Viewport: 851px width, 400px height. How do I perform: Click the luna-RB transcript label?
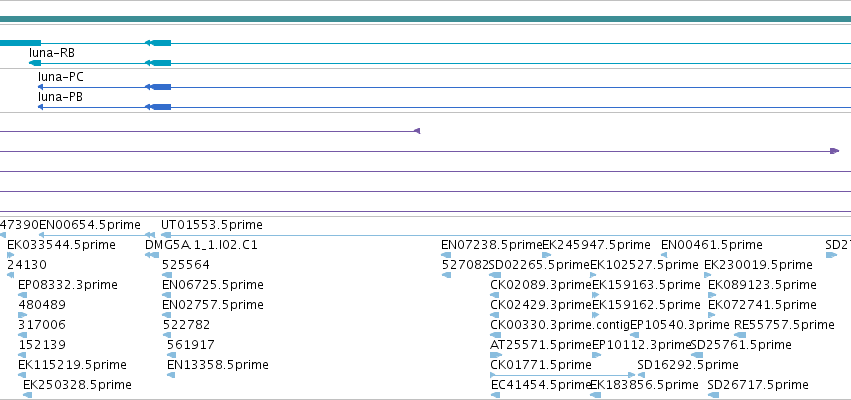52,53
